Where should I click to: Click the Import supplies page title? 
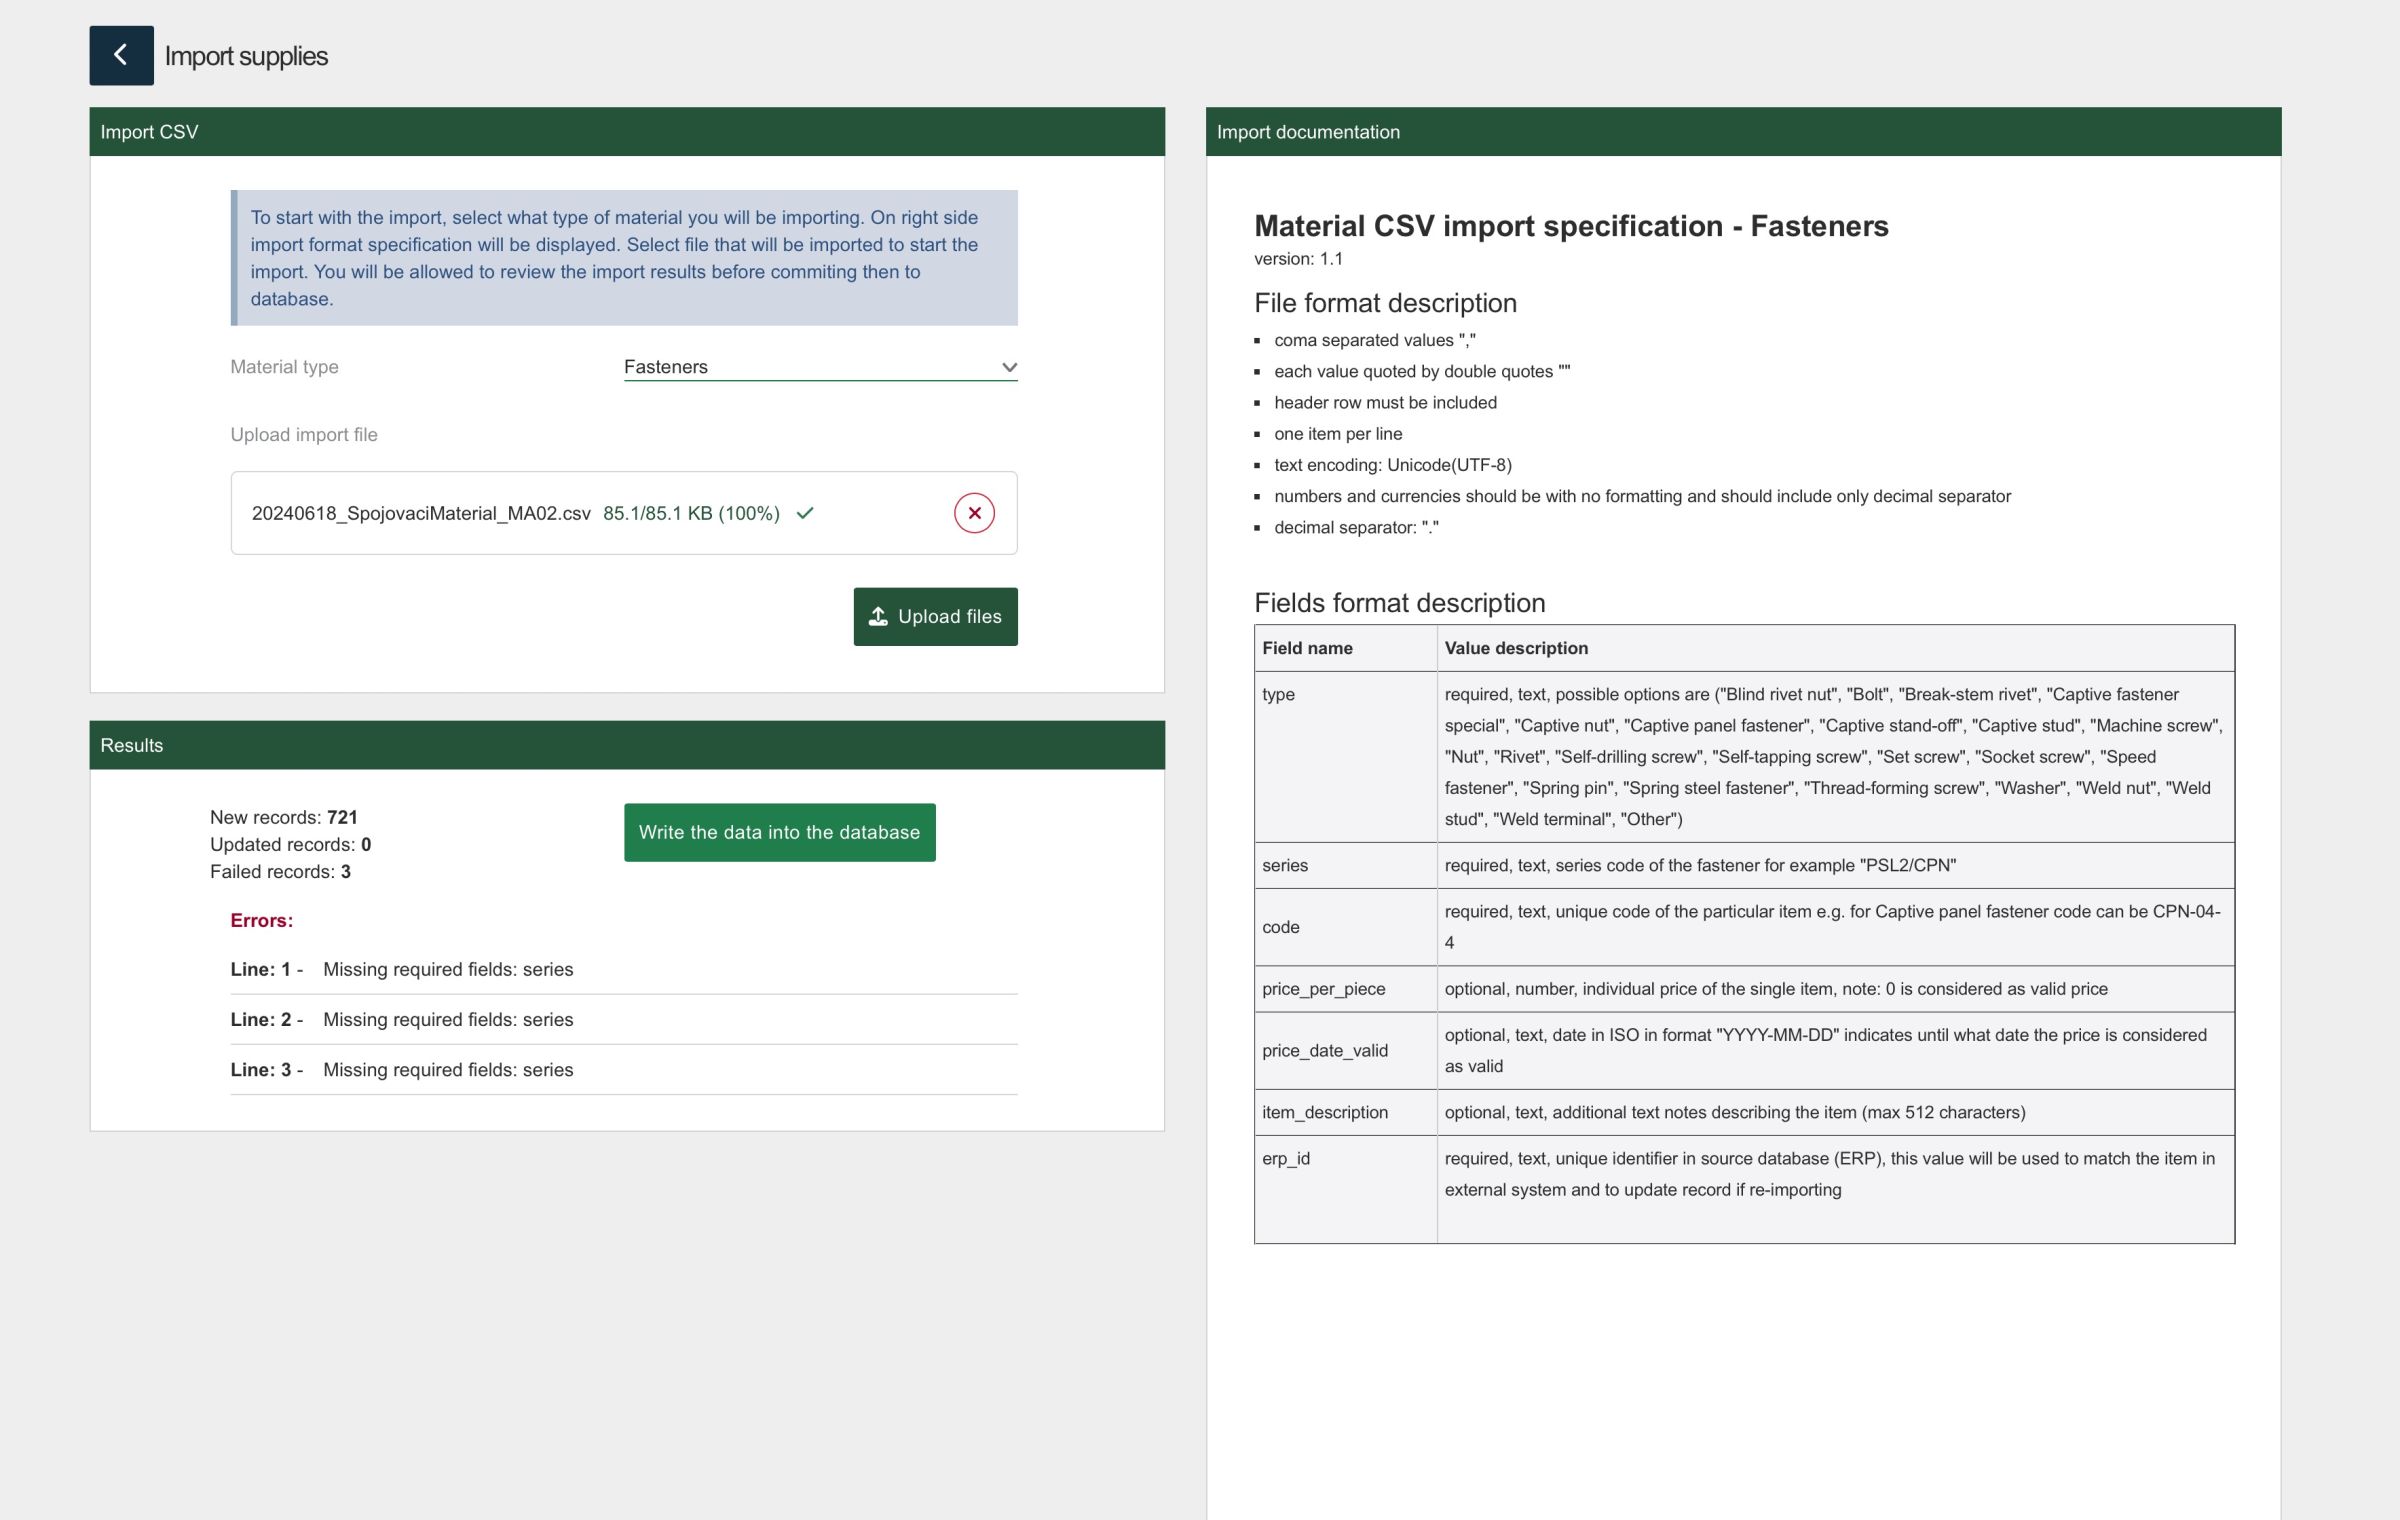pos(246,56)
